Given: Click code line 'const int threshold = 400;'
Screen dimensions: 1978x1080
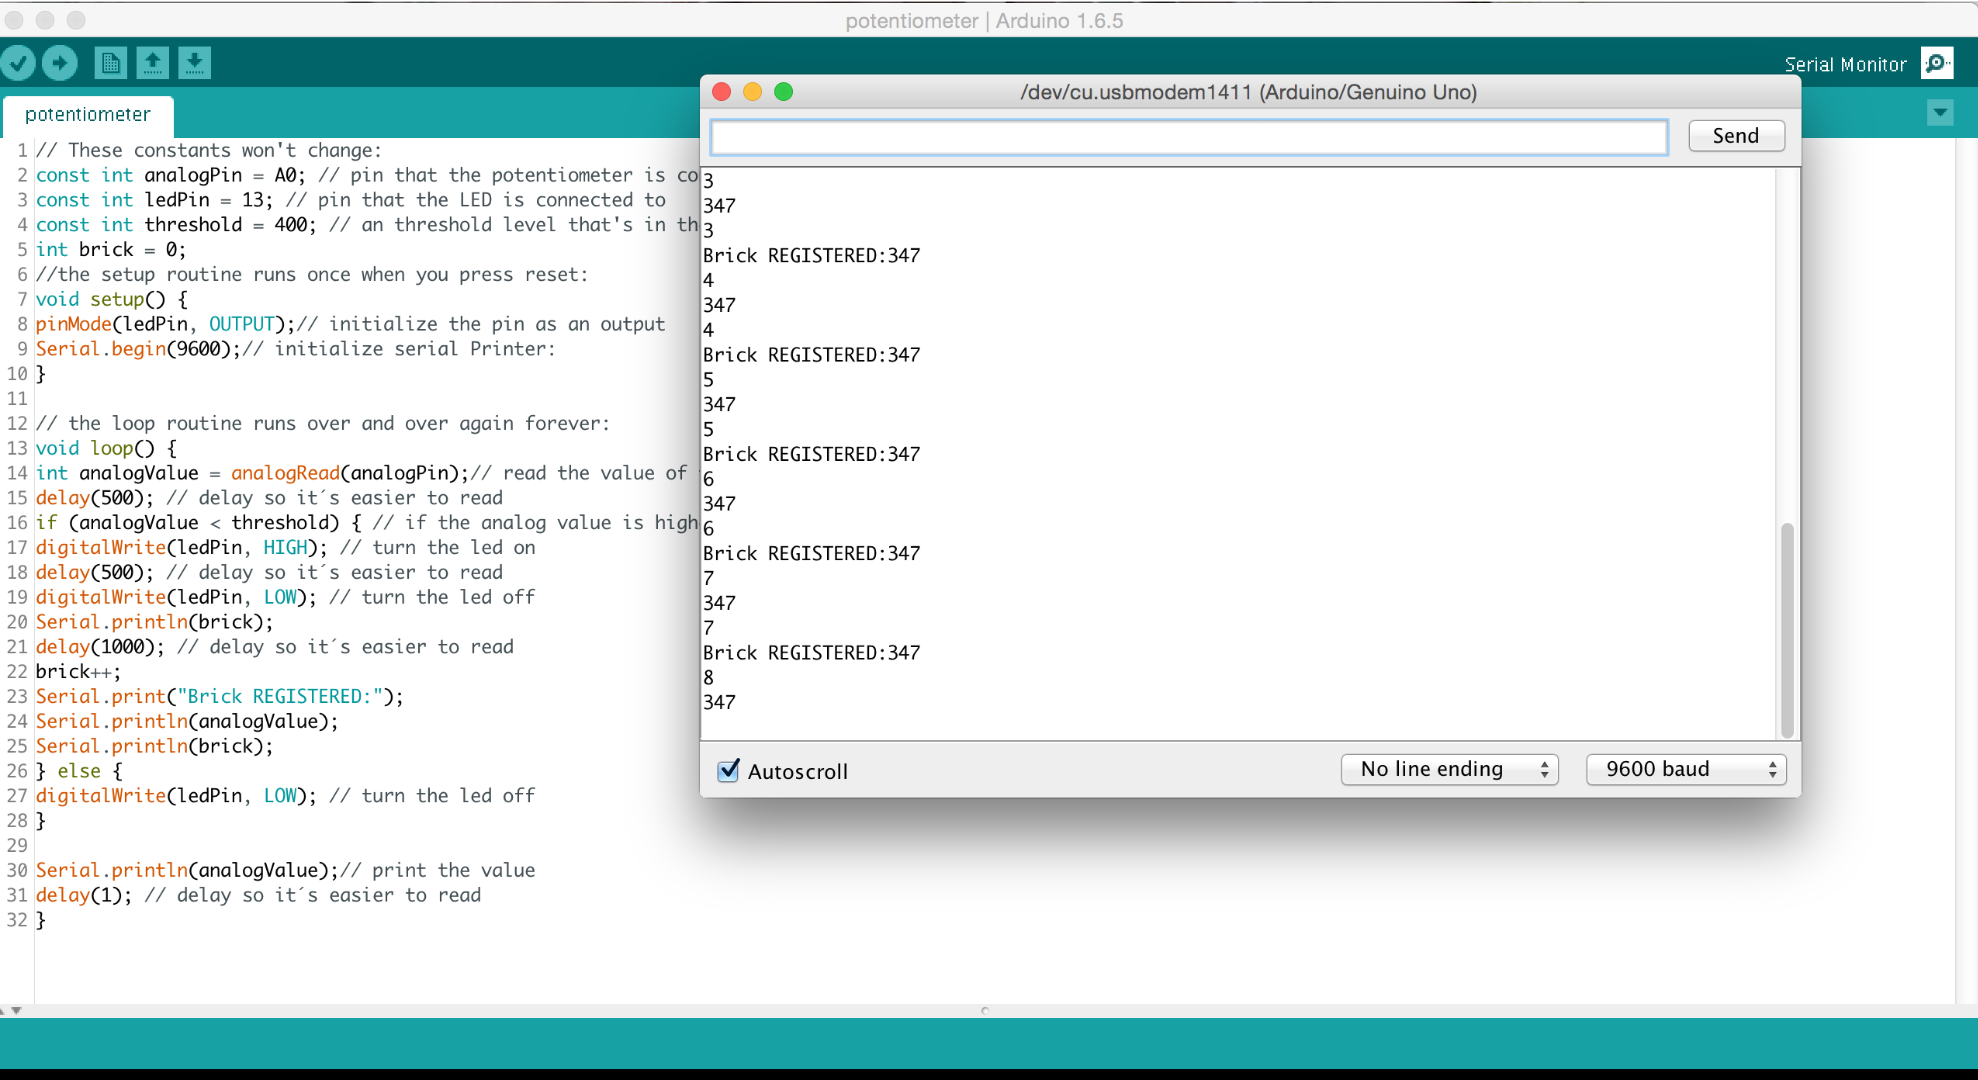Looking at the screenshot, I should (176, 225).
